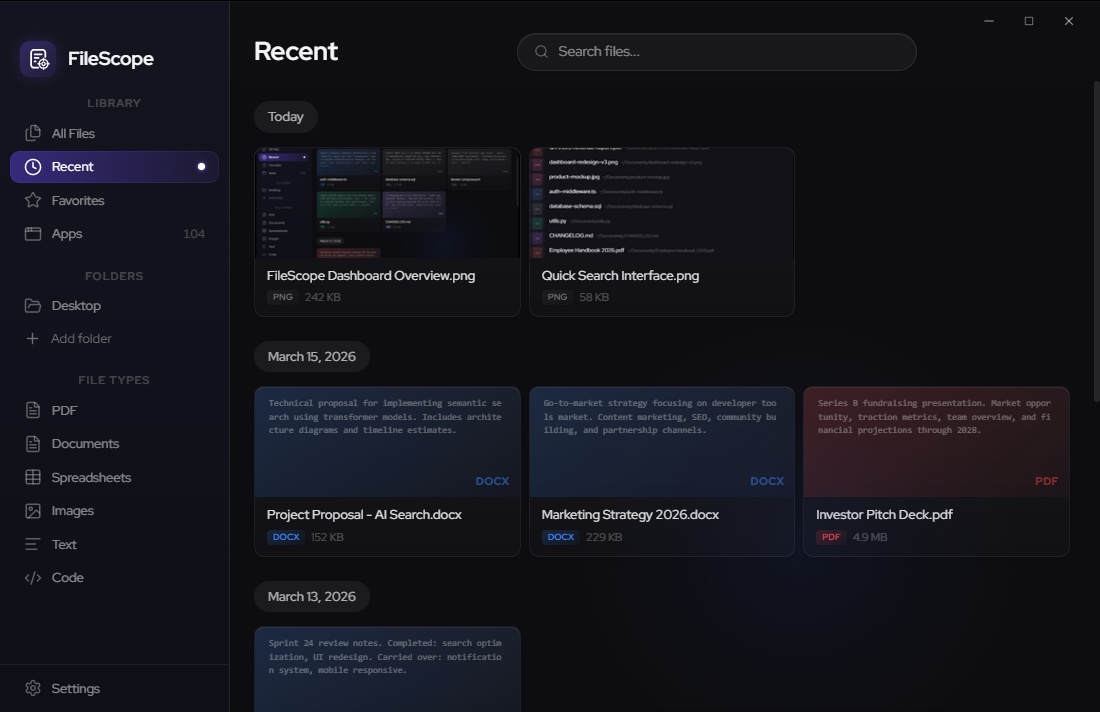This screenshot has height=712, width=1100.
Task: Open Quick Search Interface.png
Action: tap(661, 230)
